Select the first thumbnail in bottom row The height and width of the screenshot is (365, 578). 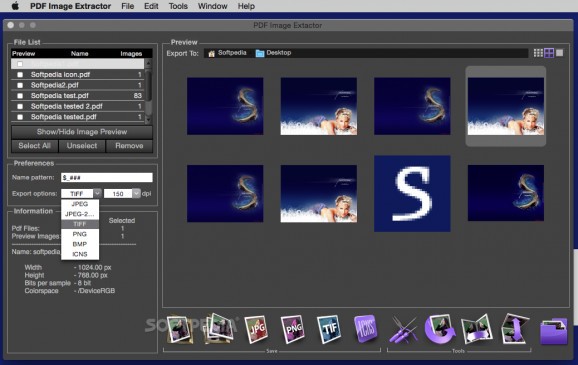[x=225, y=194]
